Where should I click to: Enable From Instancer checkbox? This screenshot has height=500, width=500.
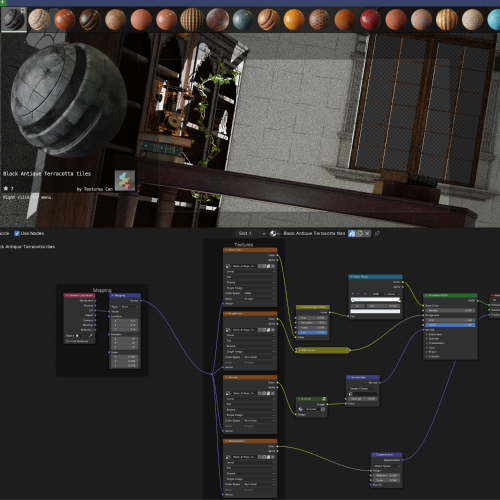pos(68,341)
